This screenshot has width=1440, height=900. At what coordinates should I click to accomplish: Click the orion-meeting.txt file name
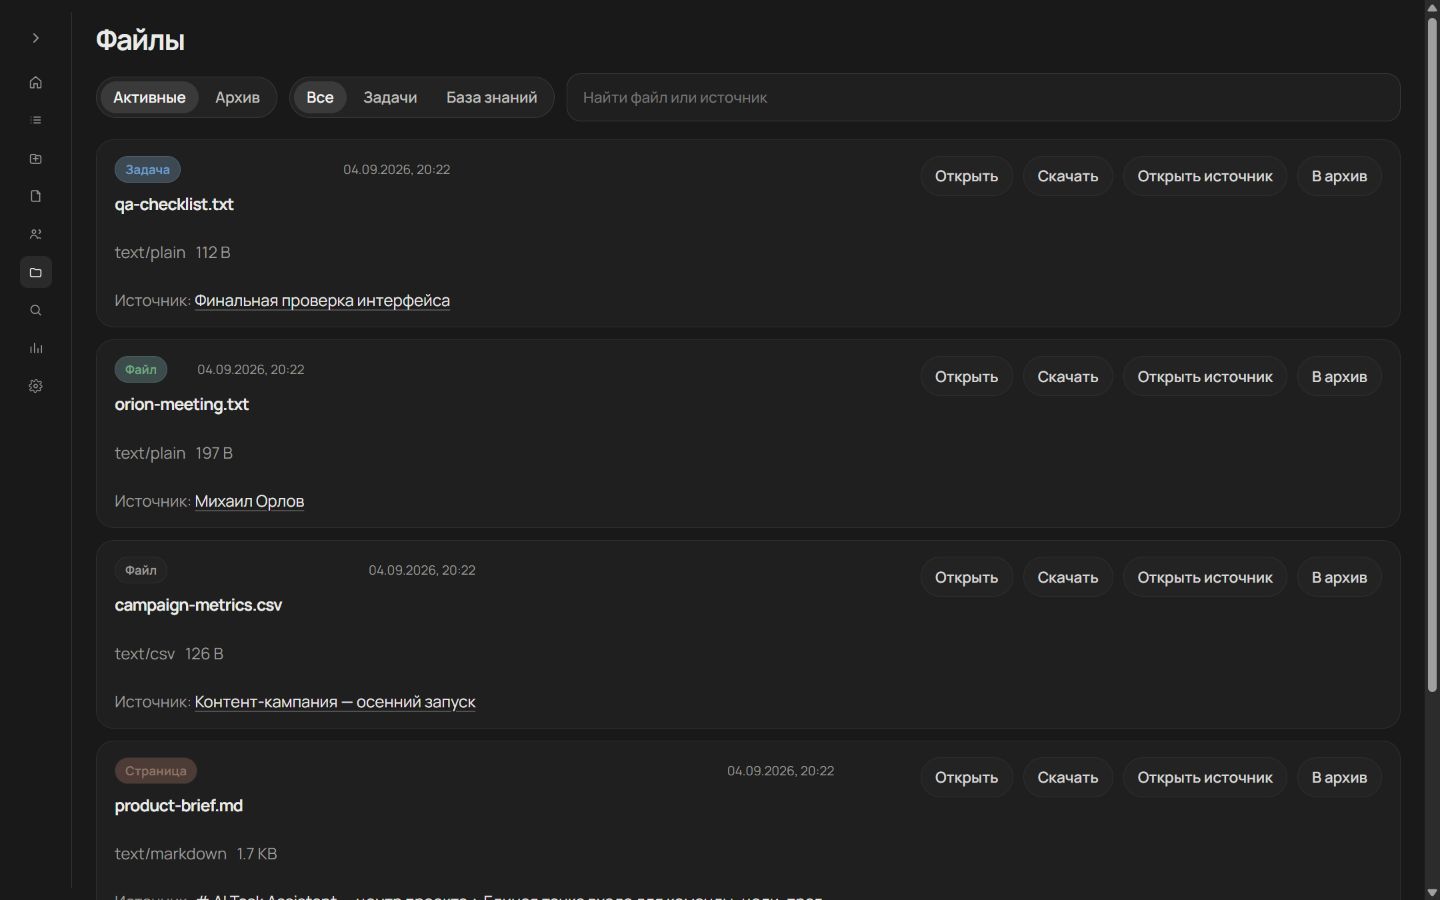pyautogui.click(x=182, y=404)
